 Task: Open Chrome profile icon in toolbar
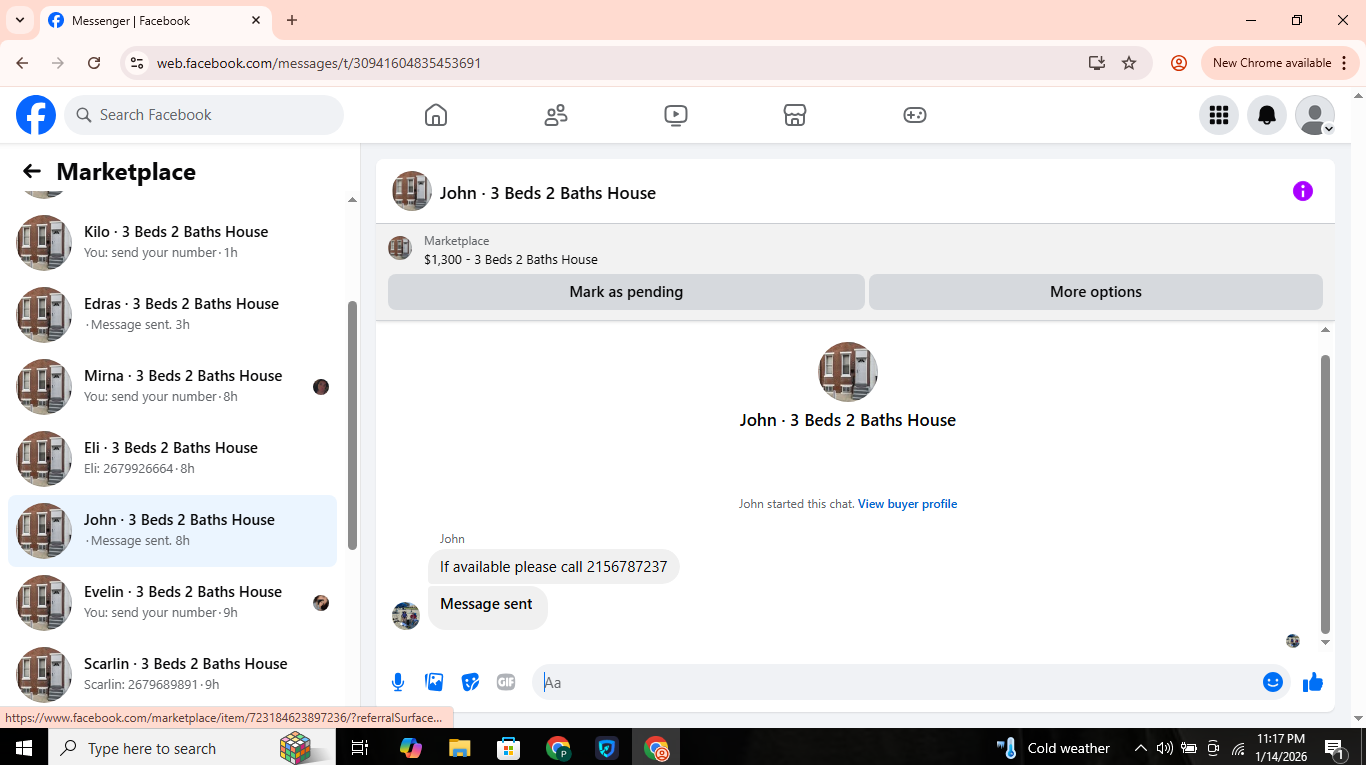click(x=1179, y=63)
